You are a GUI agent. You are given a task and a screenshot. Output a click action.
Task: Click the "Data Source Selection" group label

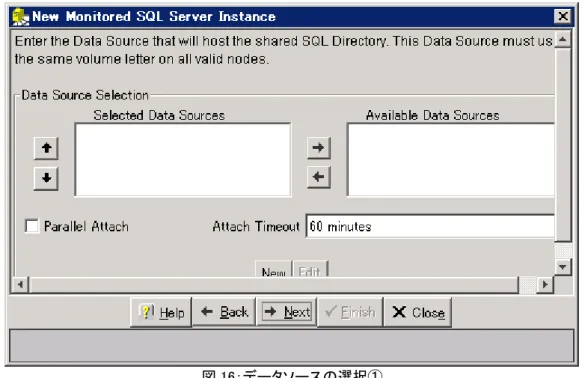(x=85, y=95)
